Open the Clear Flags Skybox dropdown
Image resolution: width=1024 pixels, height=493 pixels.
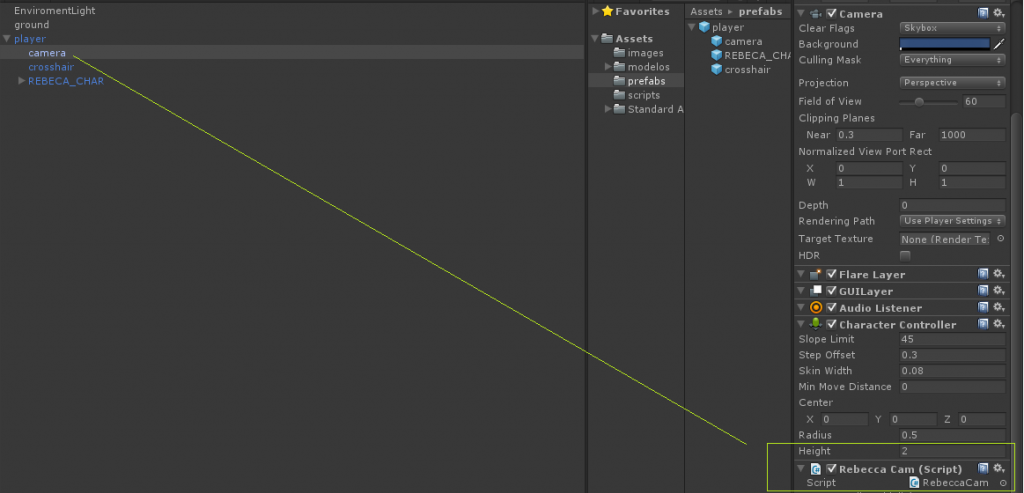(952, 28)
